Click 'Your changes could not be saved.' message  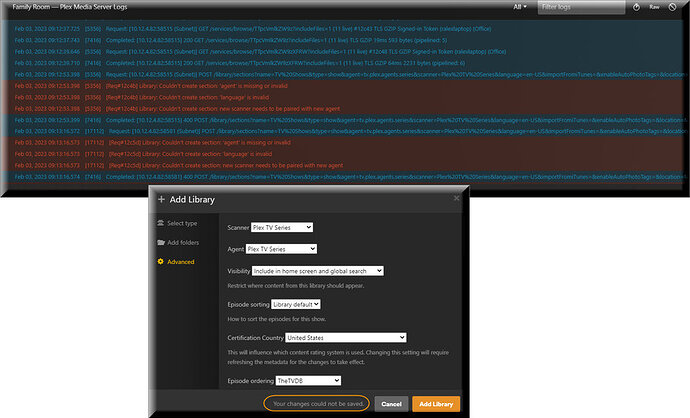(x=318, y=403)
